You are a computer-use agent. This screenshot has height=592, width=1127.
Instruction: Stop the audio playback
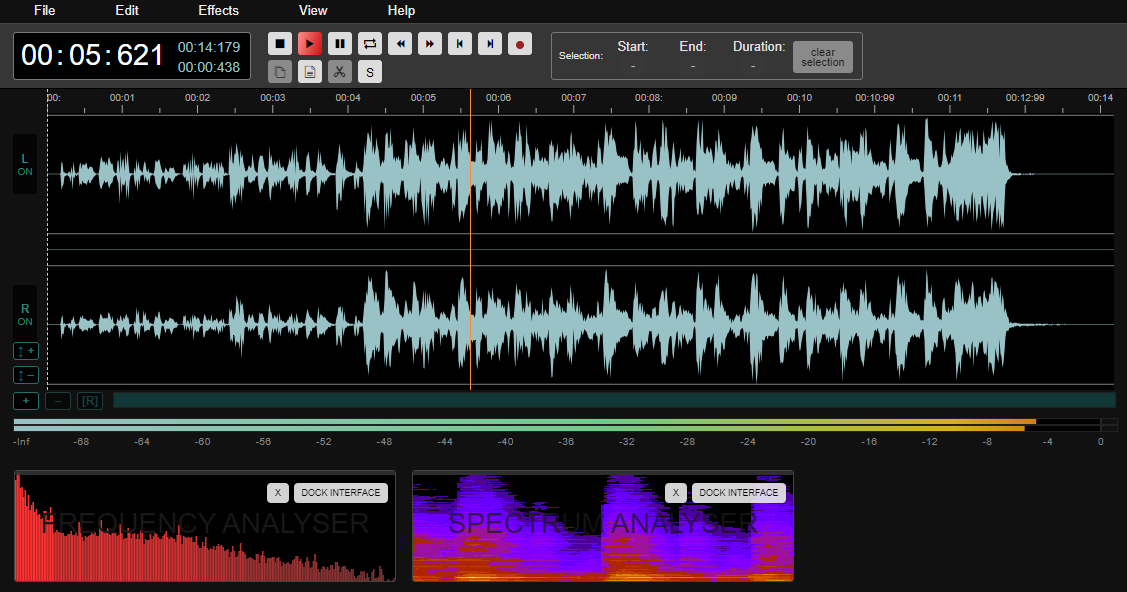[x=280, y=43]
